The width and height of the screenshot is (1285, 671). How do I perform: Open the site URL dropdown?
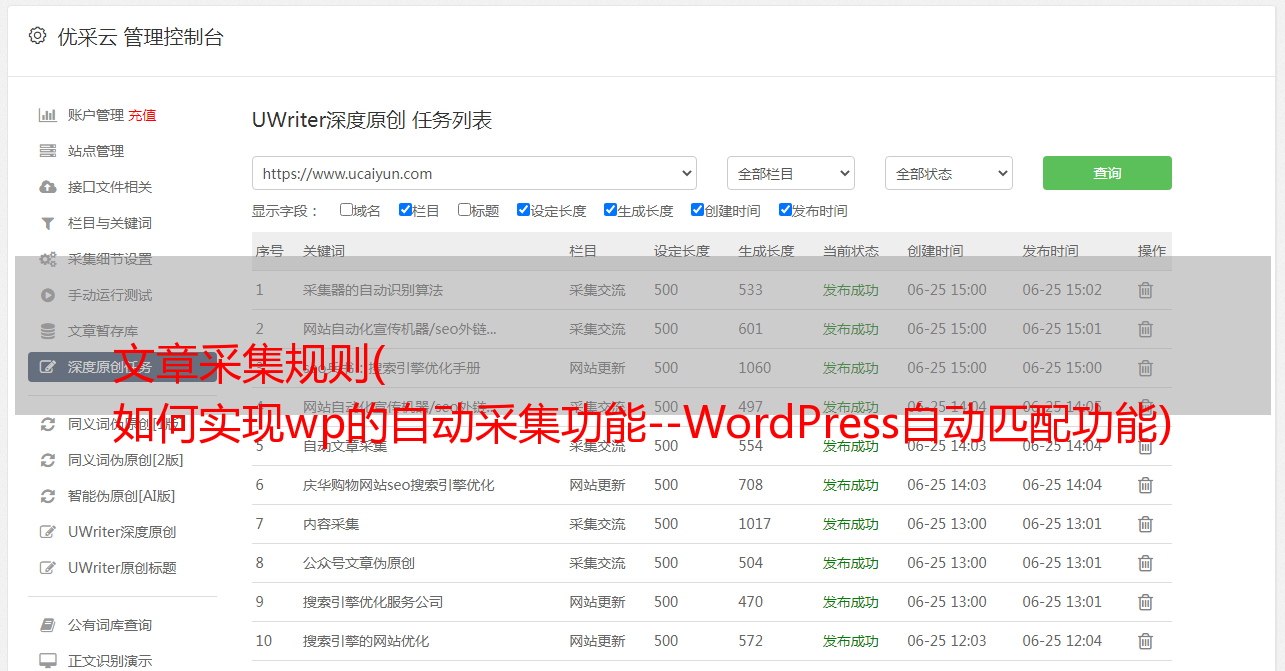click(x=474, y=173)
